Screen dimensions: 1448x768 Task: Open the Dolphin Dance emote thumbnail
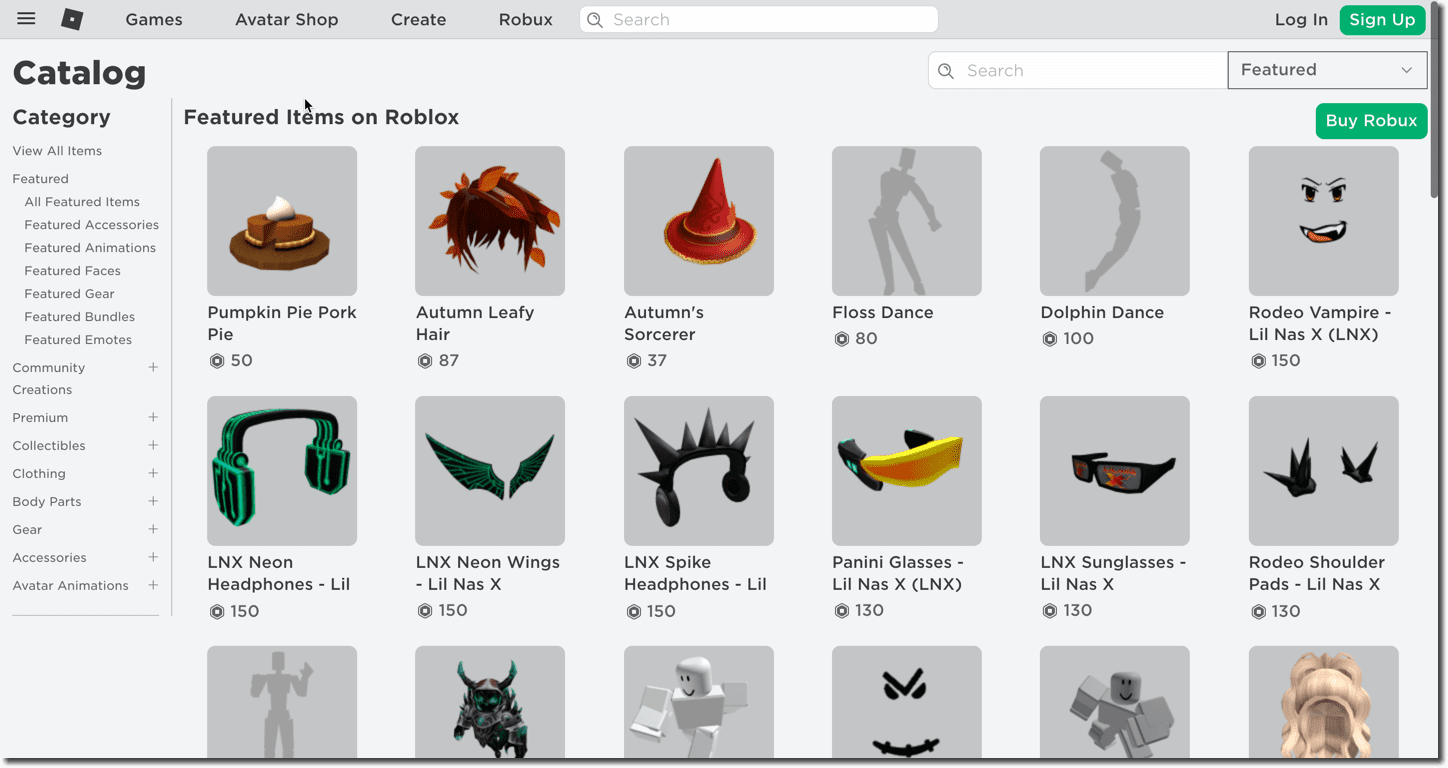1115,221
